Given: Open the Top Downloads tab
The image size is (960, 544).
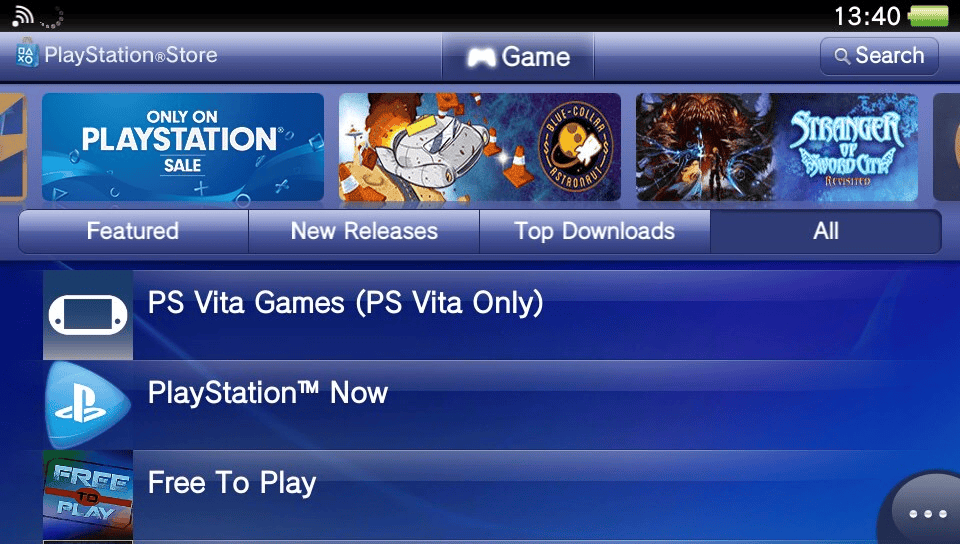Looking at the screenshot, I should [594, 231].
